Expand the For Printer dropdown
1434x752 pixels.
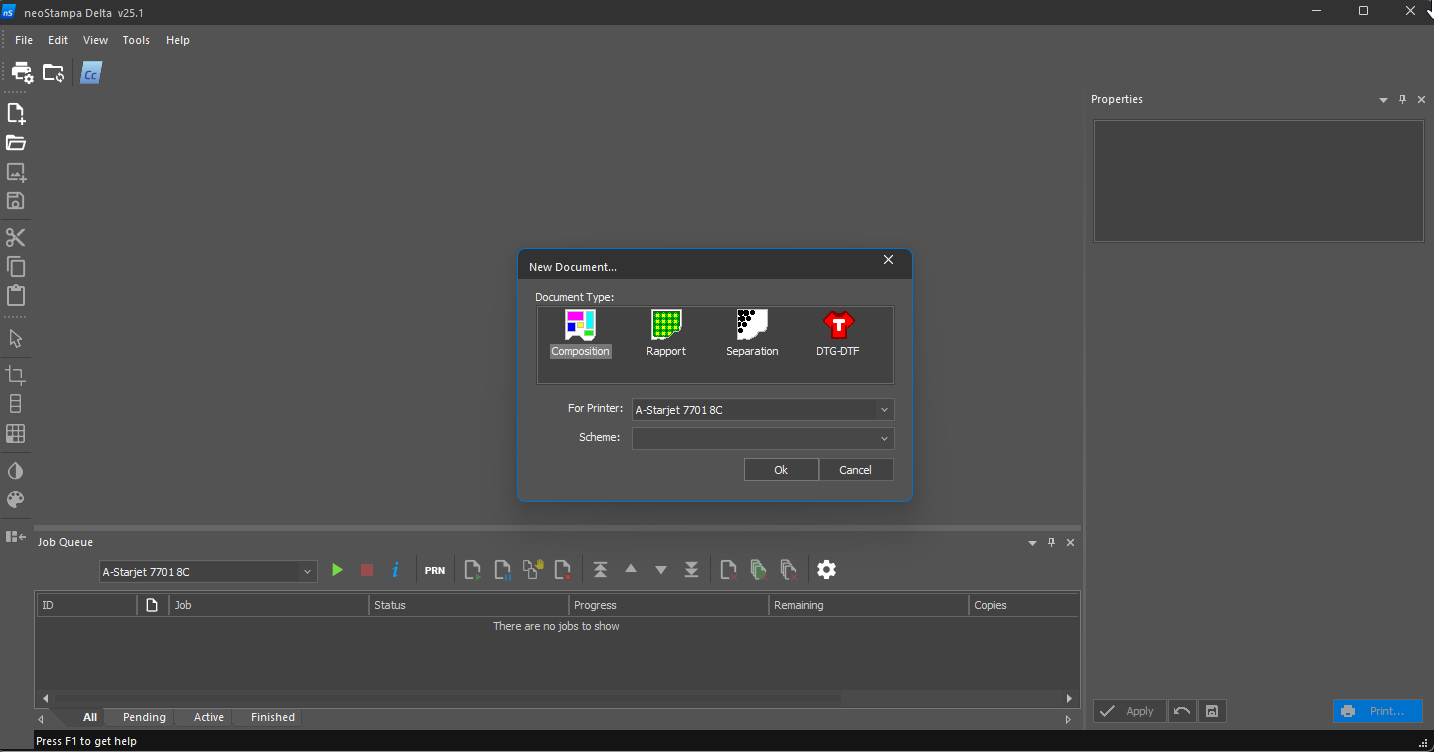pos(884,410)
